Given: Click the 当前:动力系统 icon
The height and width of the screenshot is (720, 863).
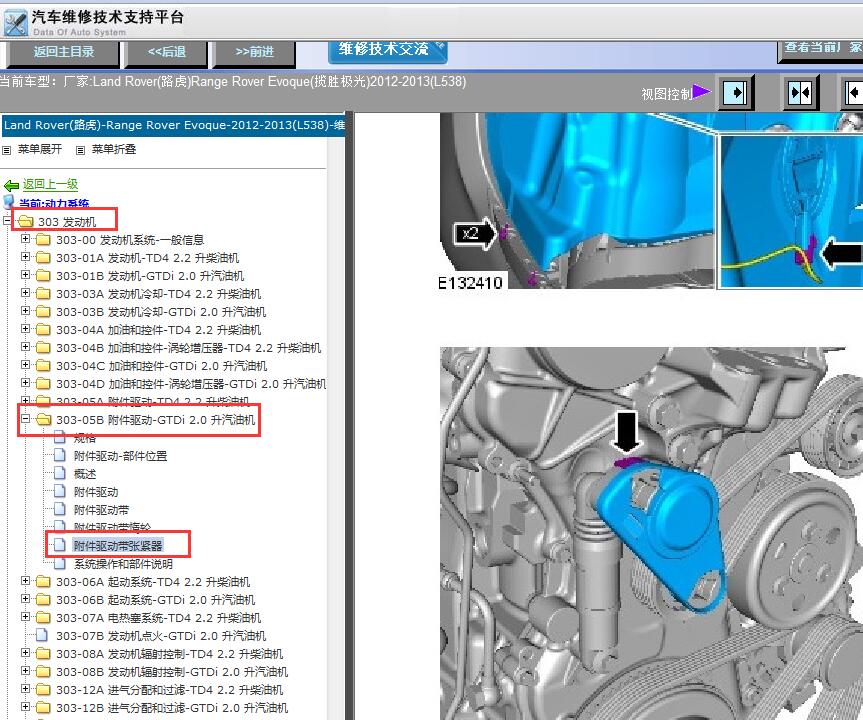Looking at the screenshot, I should 8,201.
